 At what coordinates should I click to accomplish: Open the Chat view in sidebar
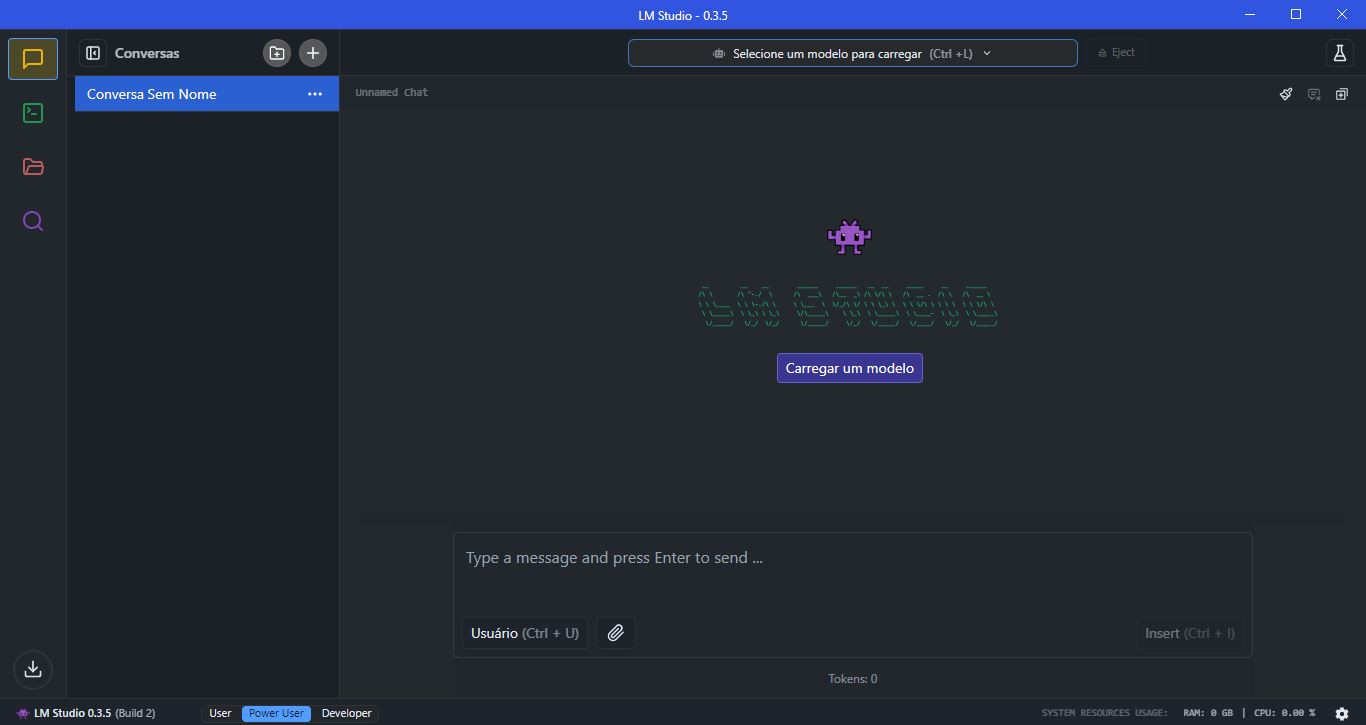pos(33,59)
